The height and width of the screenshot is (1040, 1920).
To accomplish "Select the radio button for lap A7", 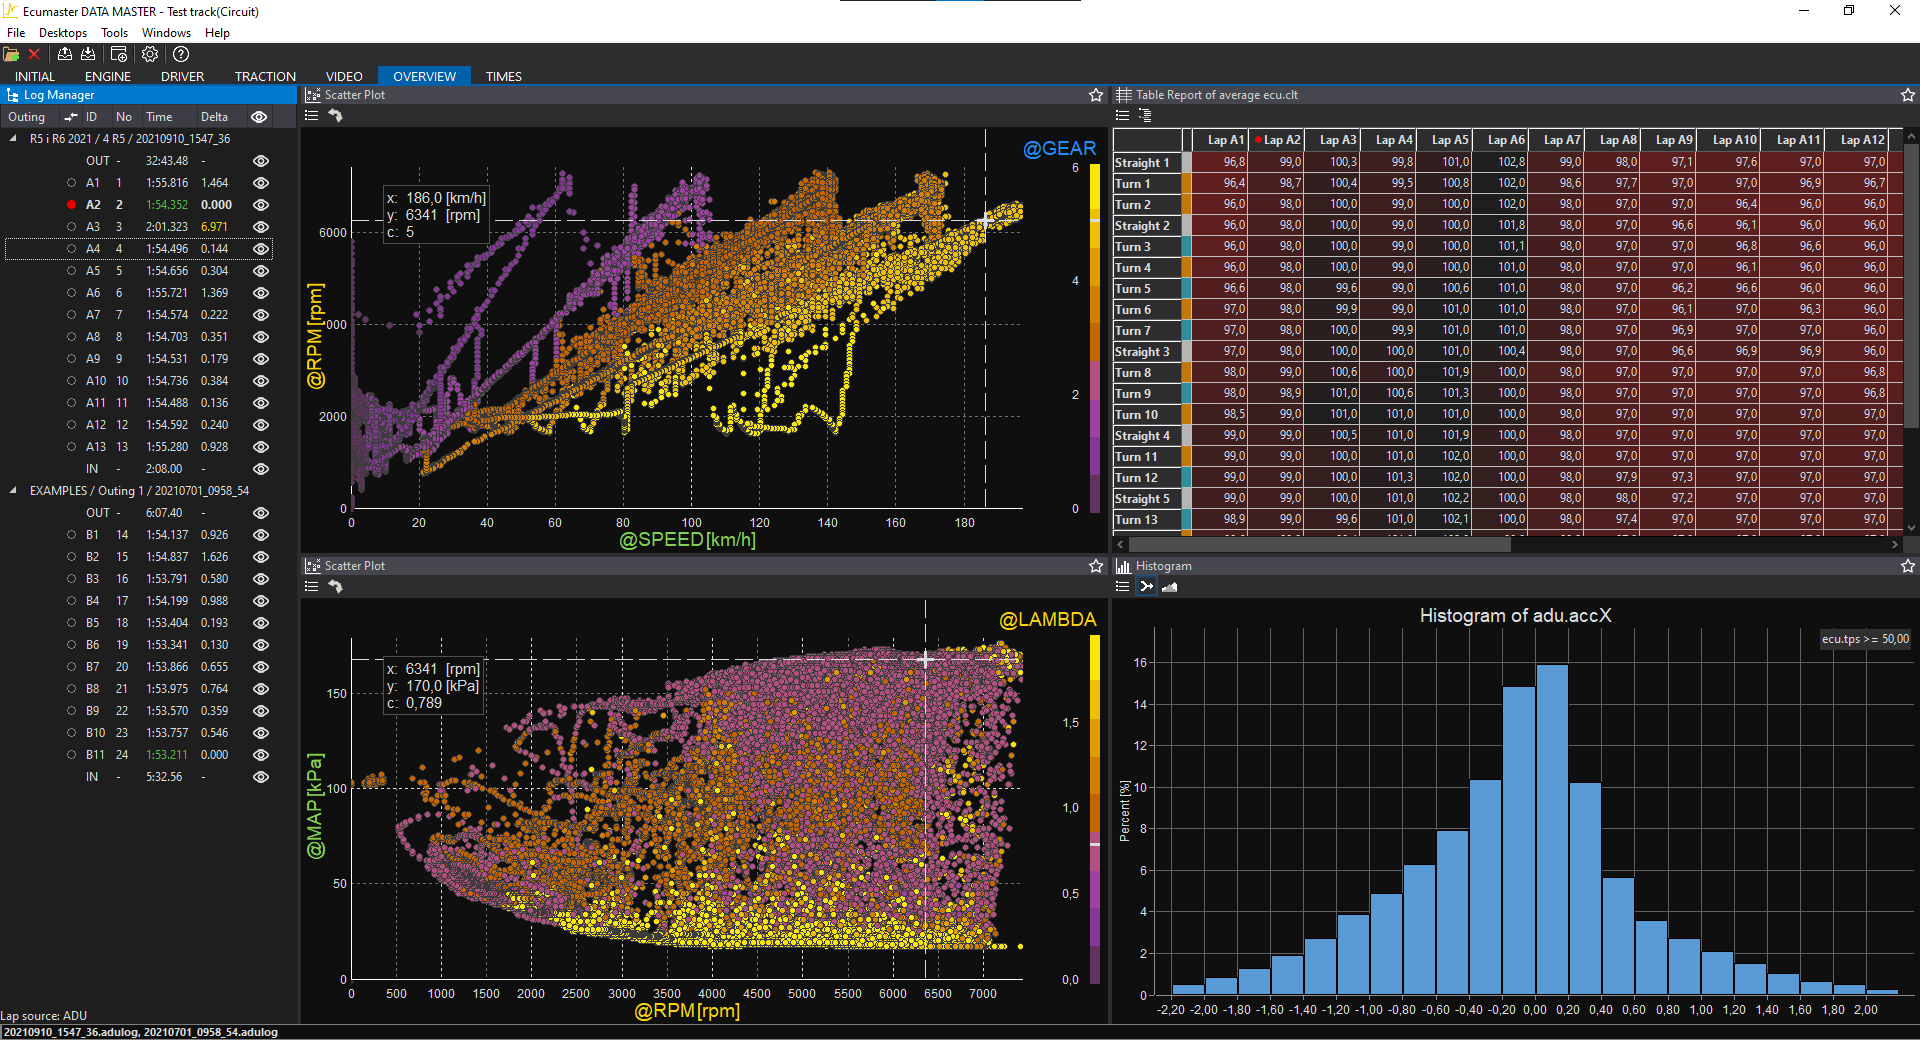I will click(71, 315).
